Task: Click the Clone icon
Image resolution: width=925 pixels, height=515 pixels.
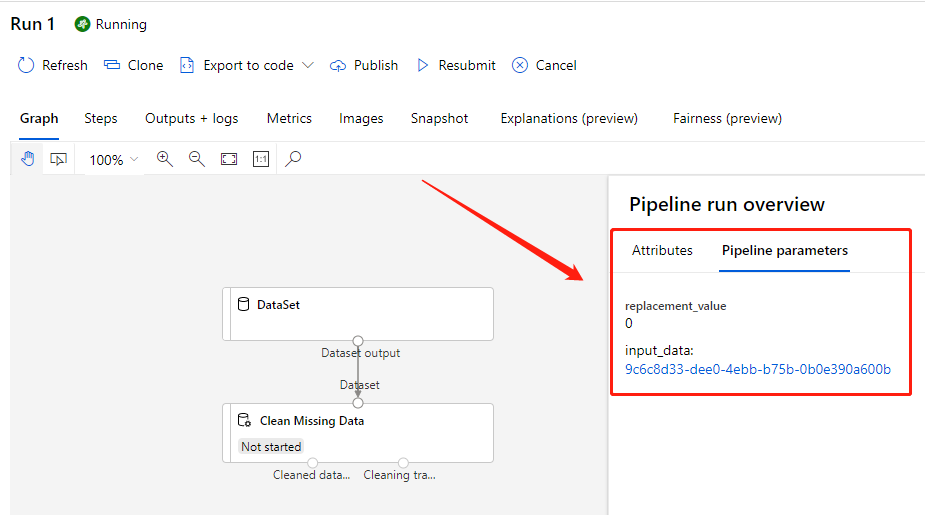Action: pos(112,65)
